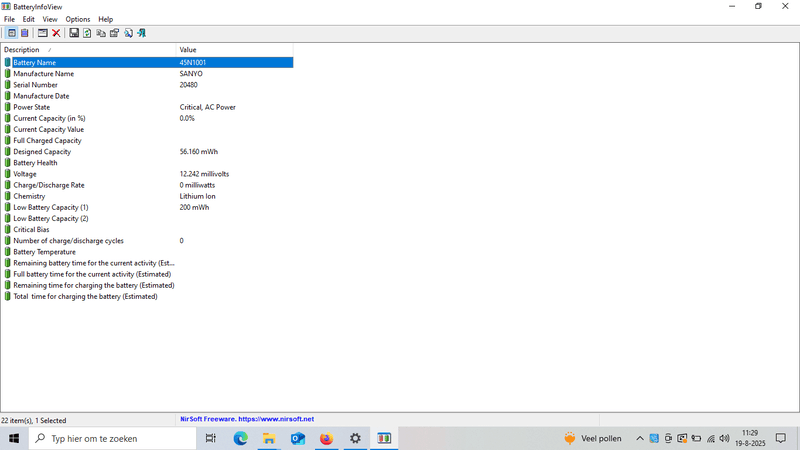Click the Meet Now camera tray icon
Screen dimensions: 800x450
tap(668, 438)
